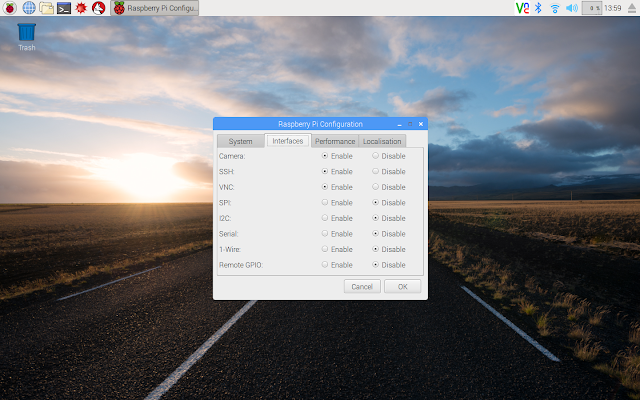Choose Disable for VNC
This screenshot has width=640, height=400.
pyautogui.click(x=389, y=187)
